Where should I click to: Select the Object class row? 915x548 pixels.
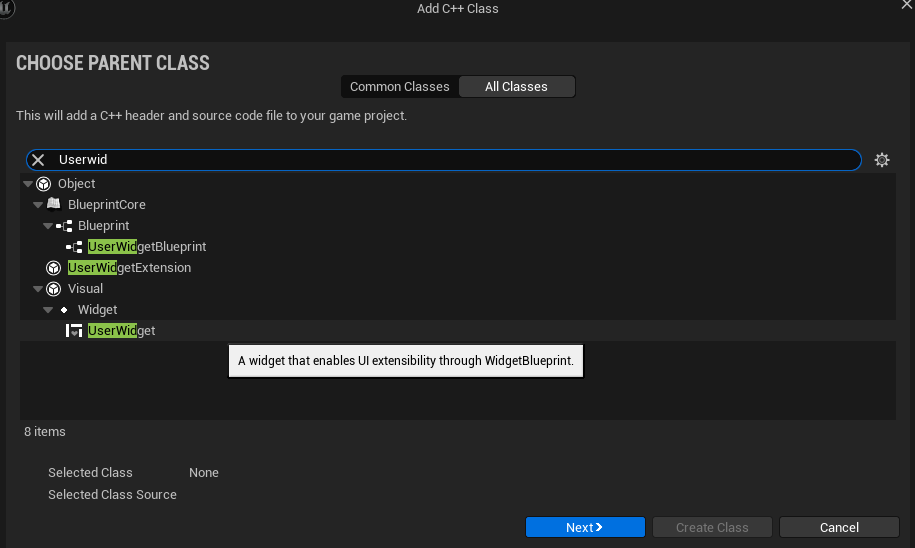tap(458, 184)
